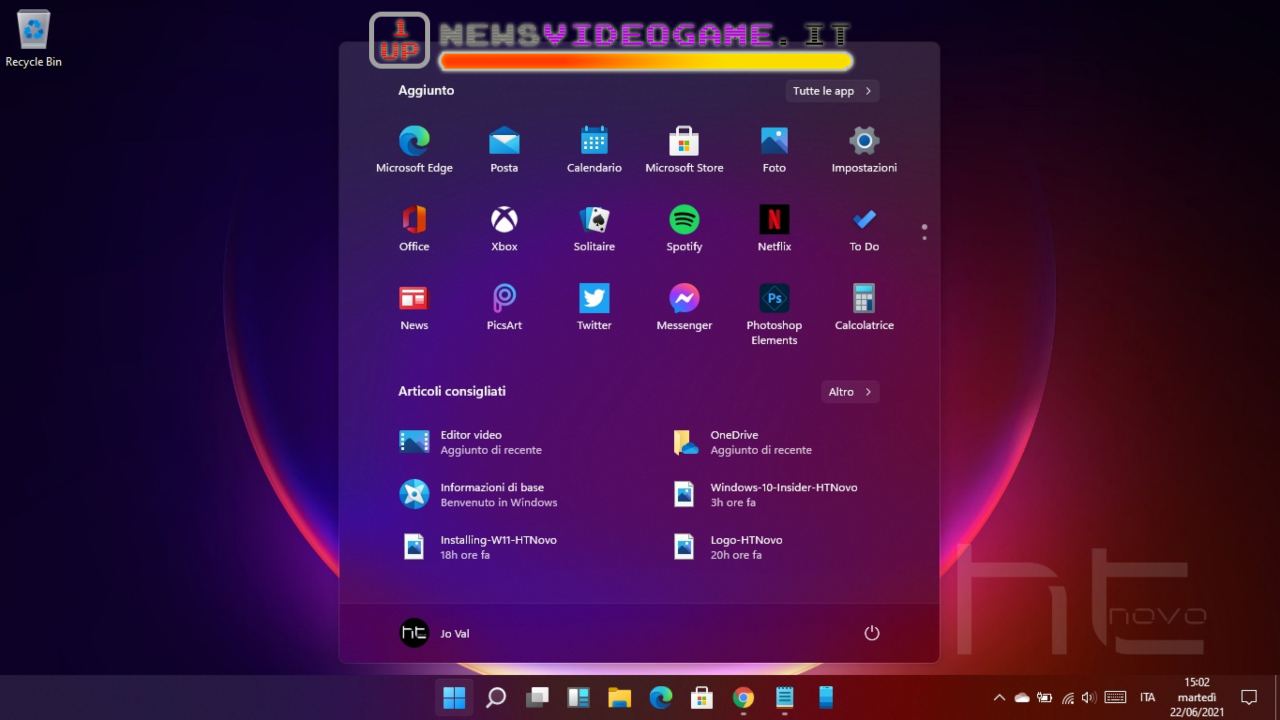This screenshot has width=1280, height=720.
Task: Open the Calcolatrice calculator
Action: click(864, 308)
